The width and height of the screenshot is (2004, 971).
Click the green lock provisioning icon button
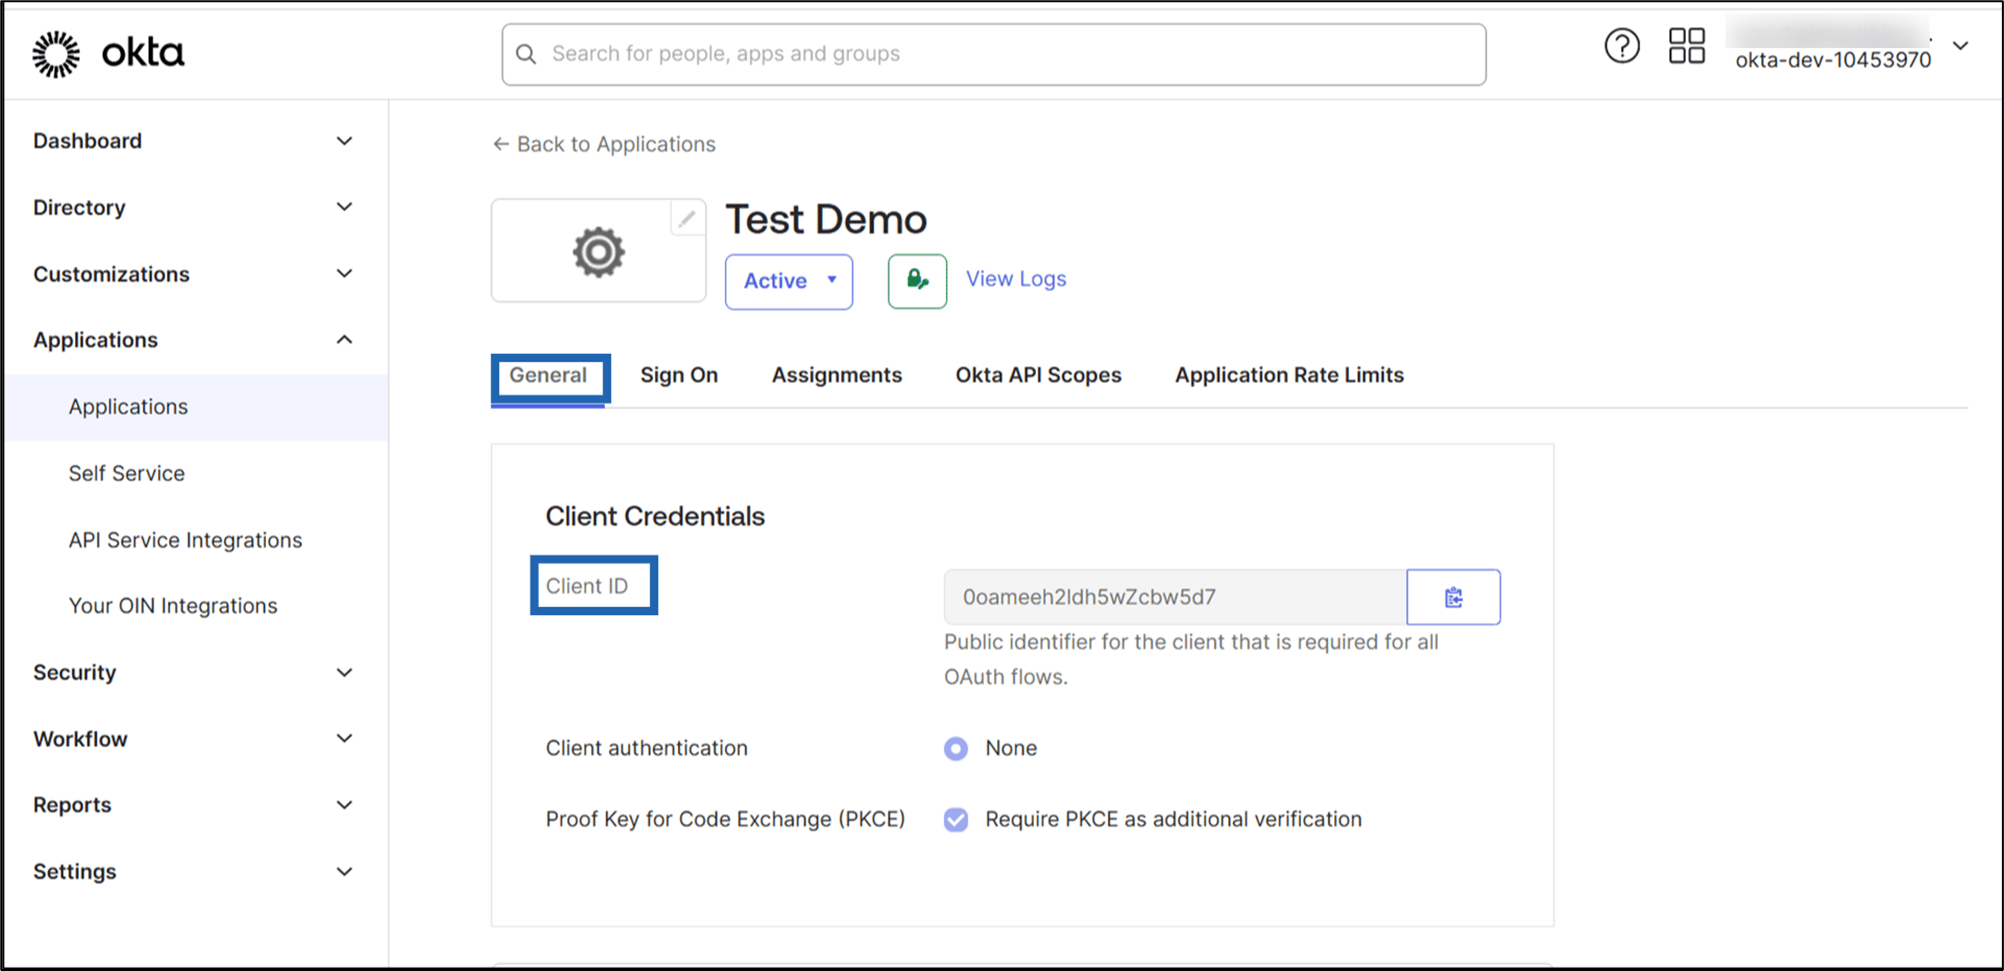click(x=917, y=281)
